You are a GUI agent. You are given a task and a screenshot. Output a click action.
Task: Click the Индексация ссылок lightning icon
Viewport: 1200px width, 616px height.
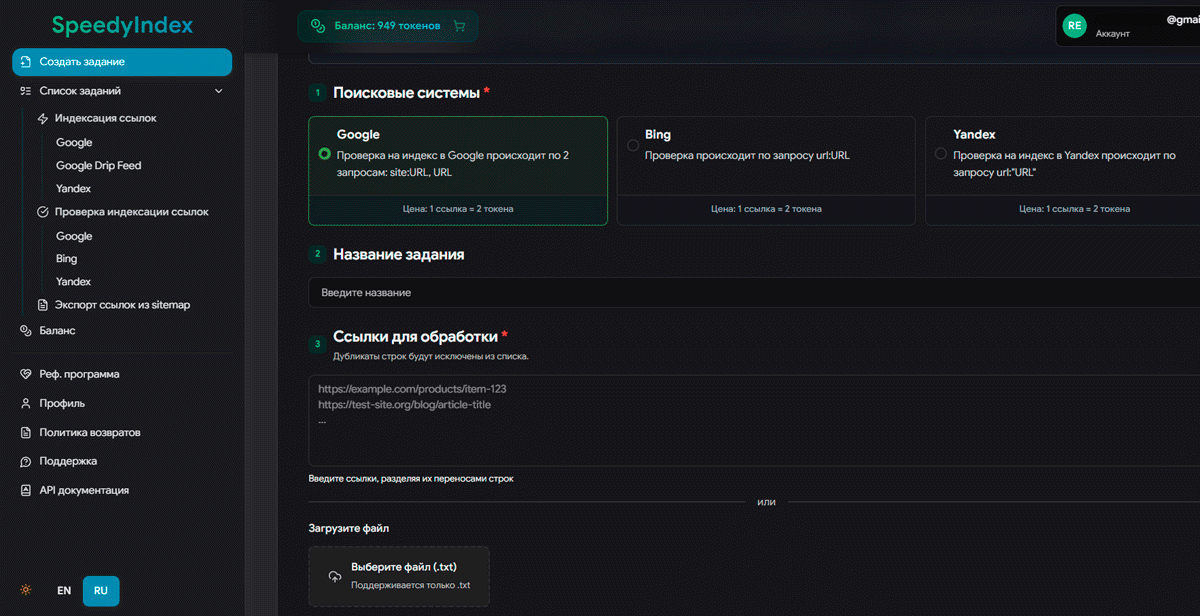tap(43, 118)
